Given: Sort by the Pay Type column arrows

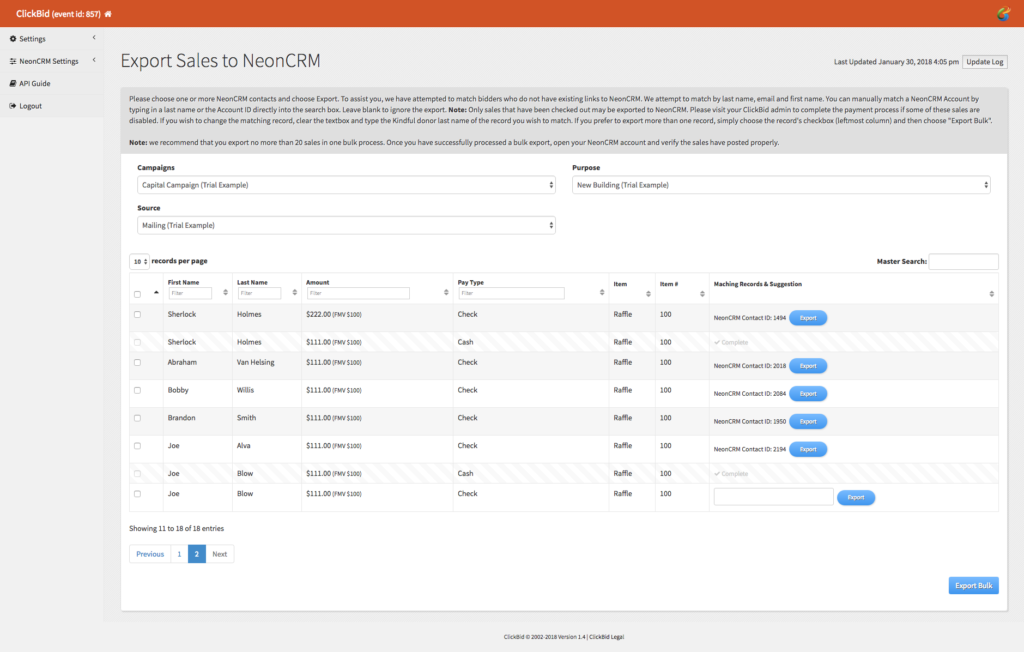Looking at the screenshot, I should 601,293.
